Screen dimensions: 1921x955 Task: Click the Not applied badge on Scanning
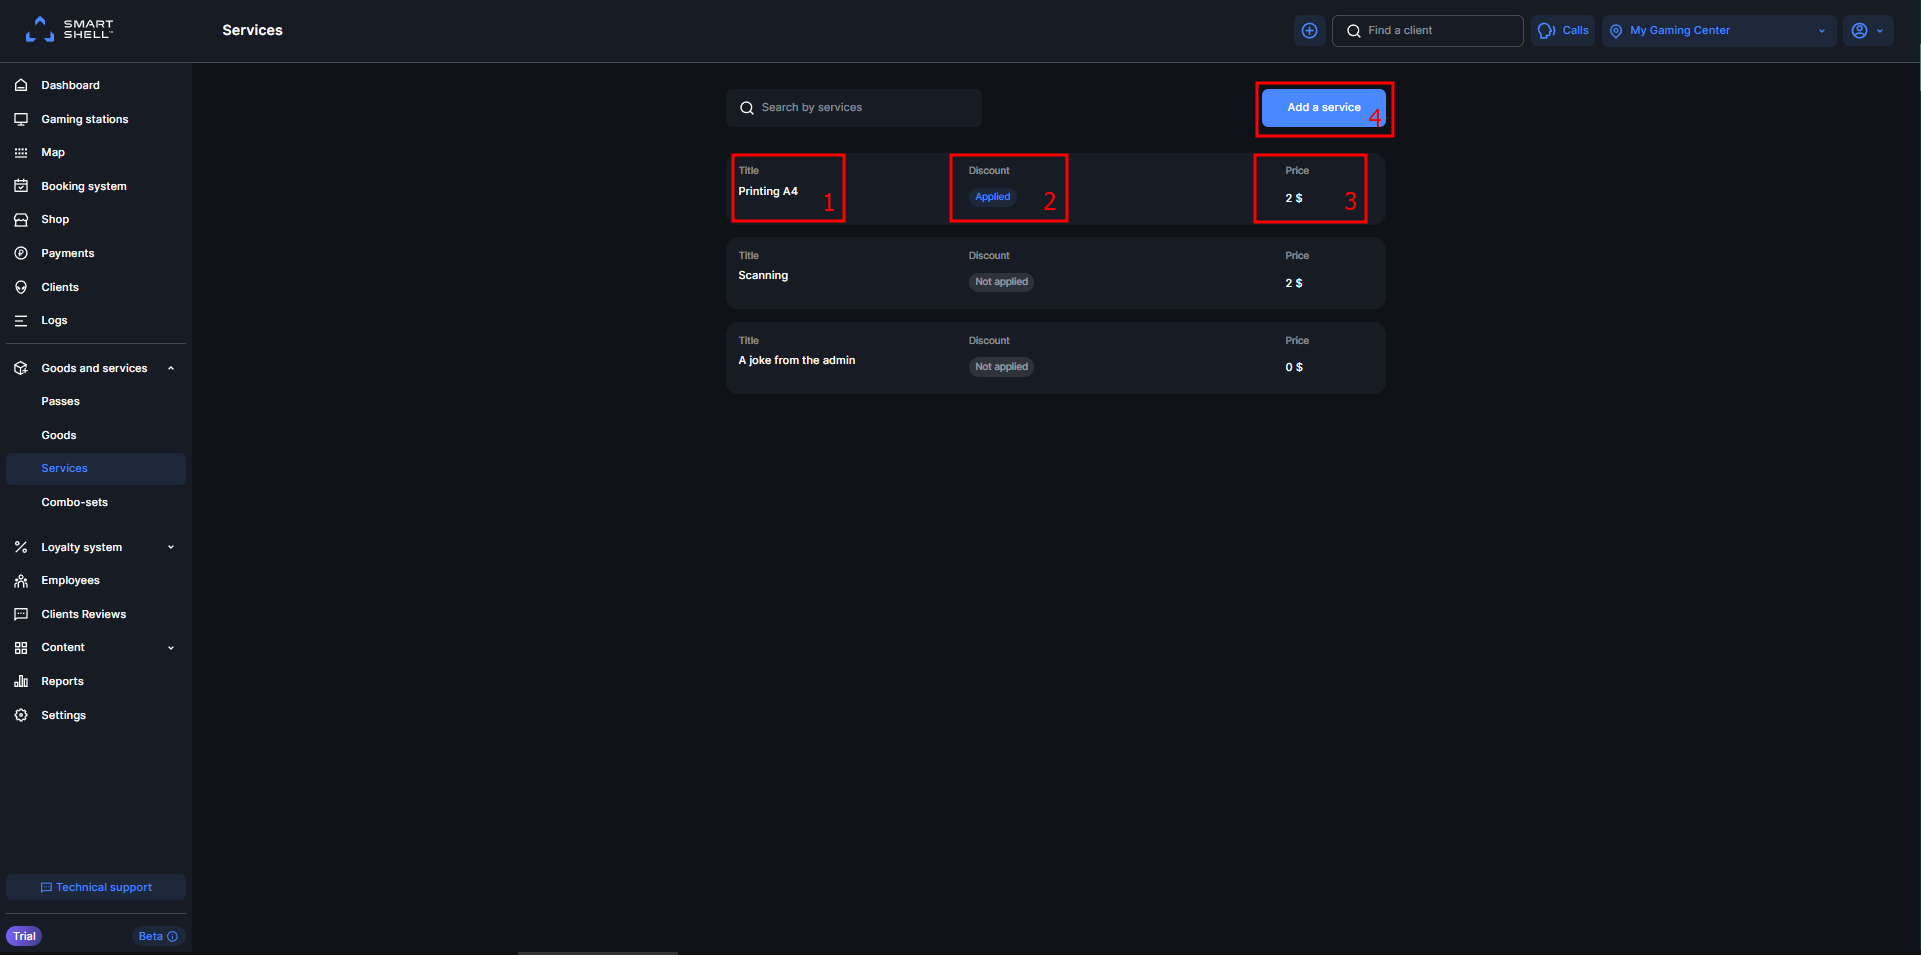click(x=1000, y=281)
